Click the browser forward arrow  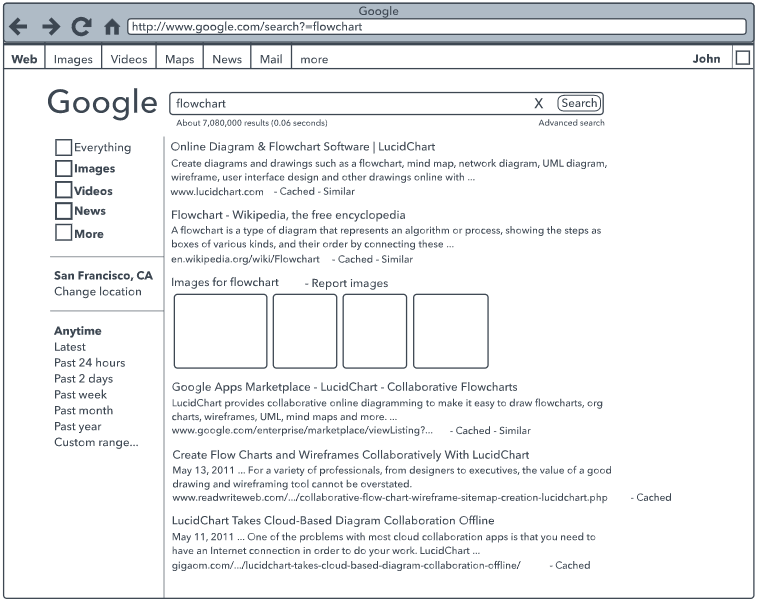[50, 27]
